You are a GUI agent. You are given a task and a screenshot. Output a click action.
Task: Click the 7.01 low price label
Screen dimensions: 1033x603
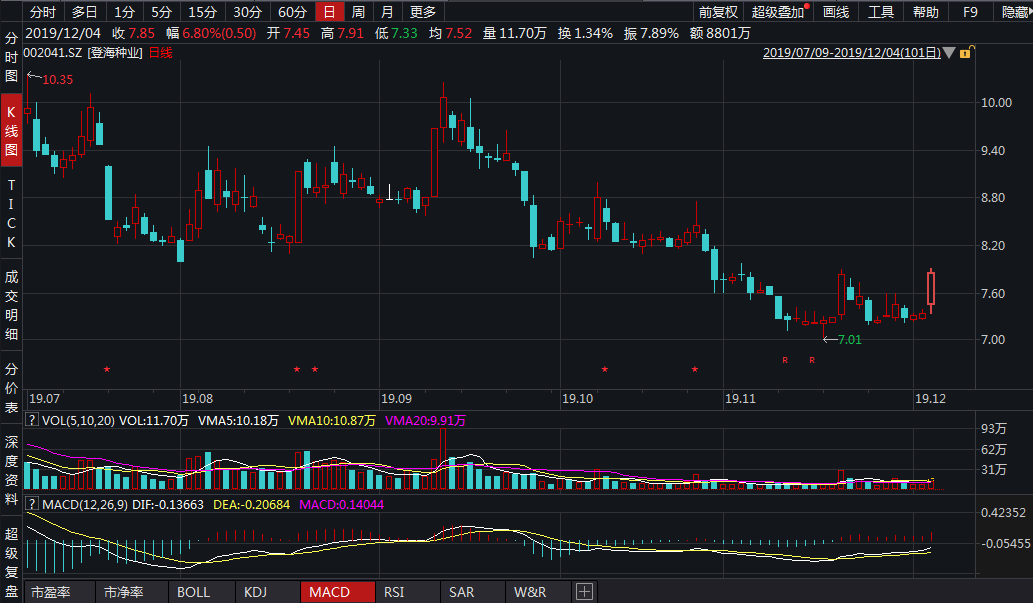click(x=849, y=340)
